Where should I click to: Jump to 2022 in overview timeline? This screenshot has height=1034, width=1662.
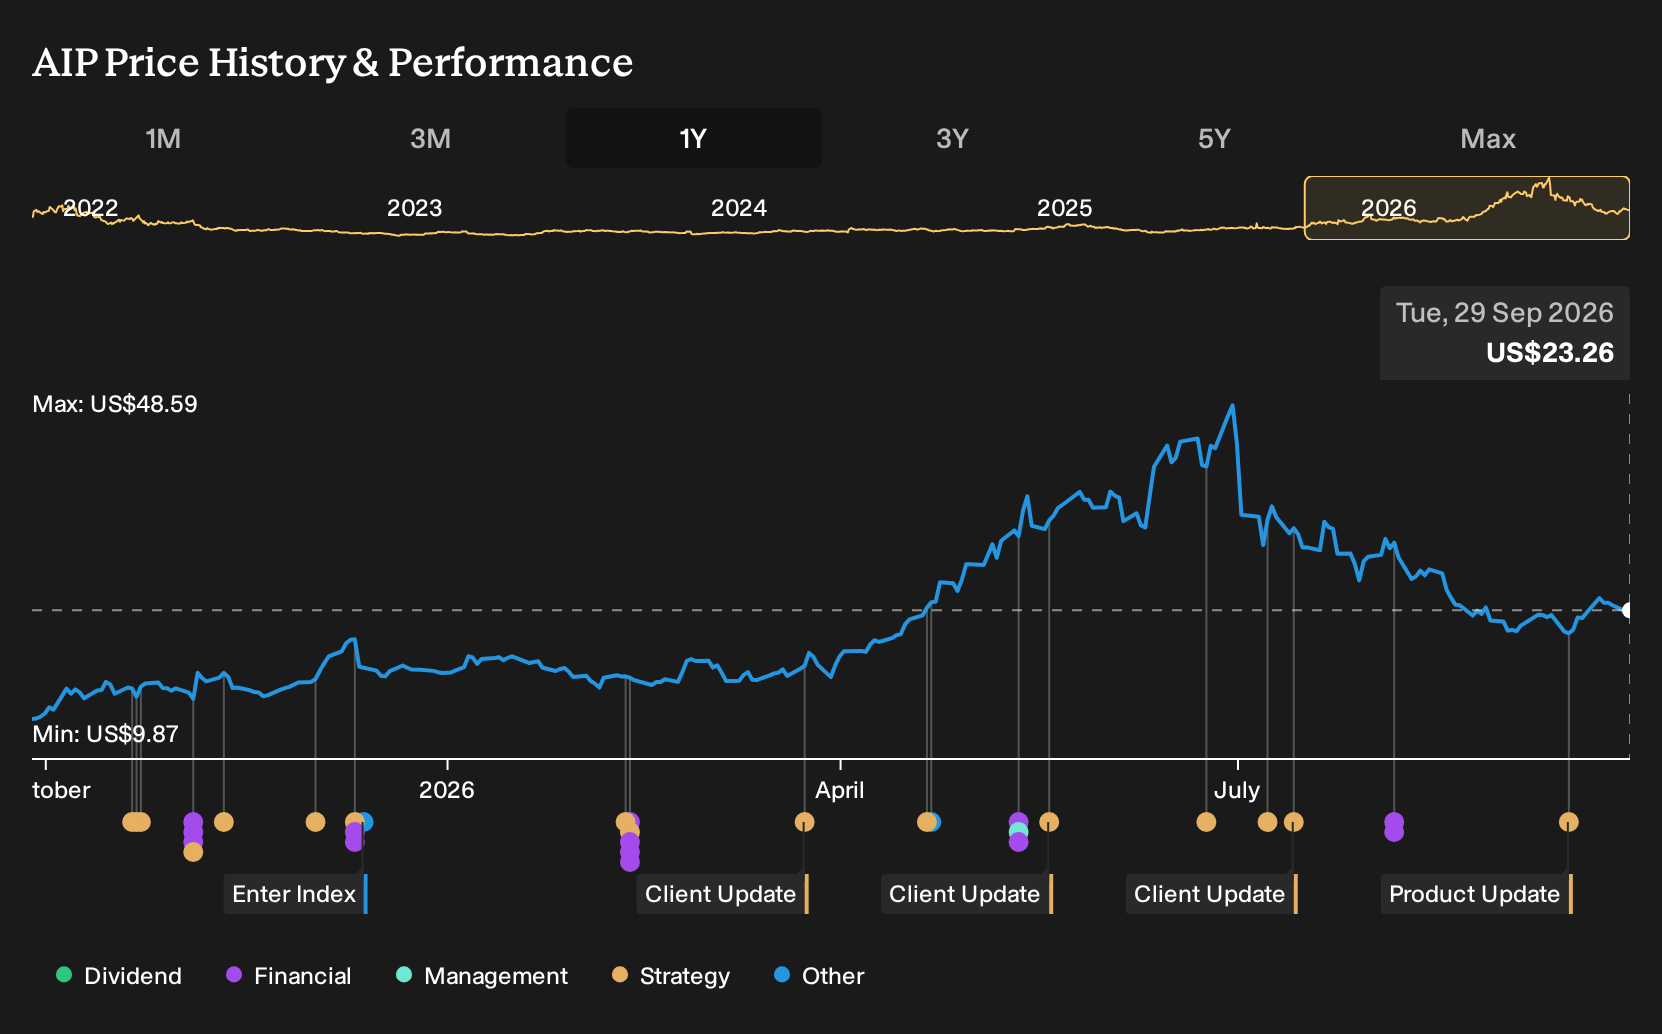coord(90,208)
